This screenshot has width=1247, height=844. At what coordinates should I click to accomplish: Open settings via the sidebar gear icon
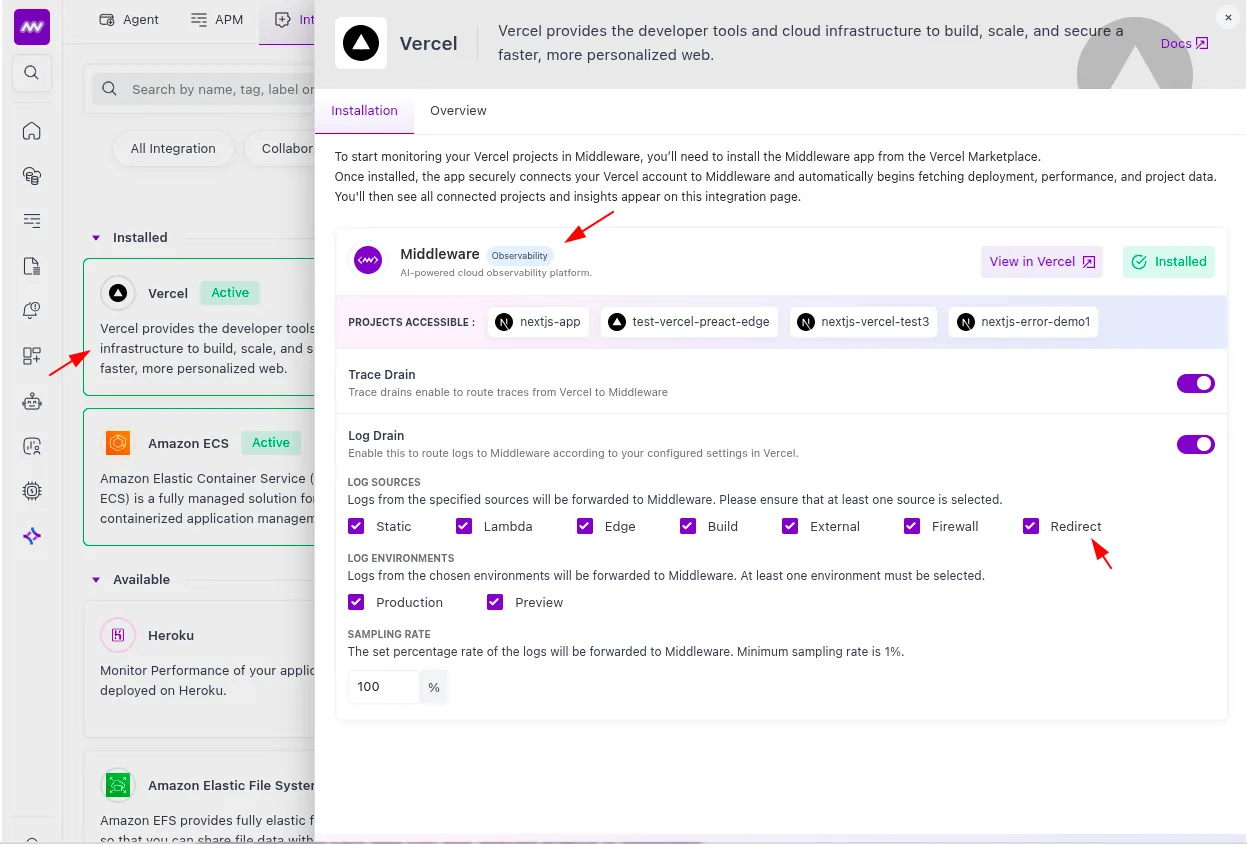(32, 491)
